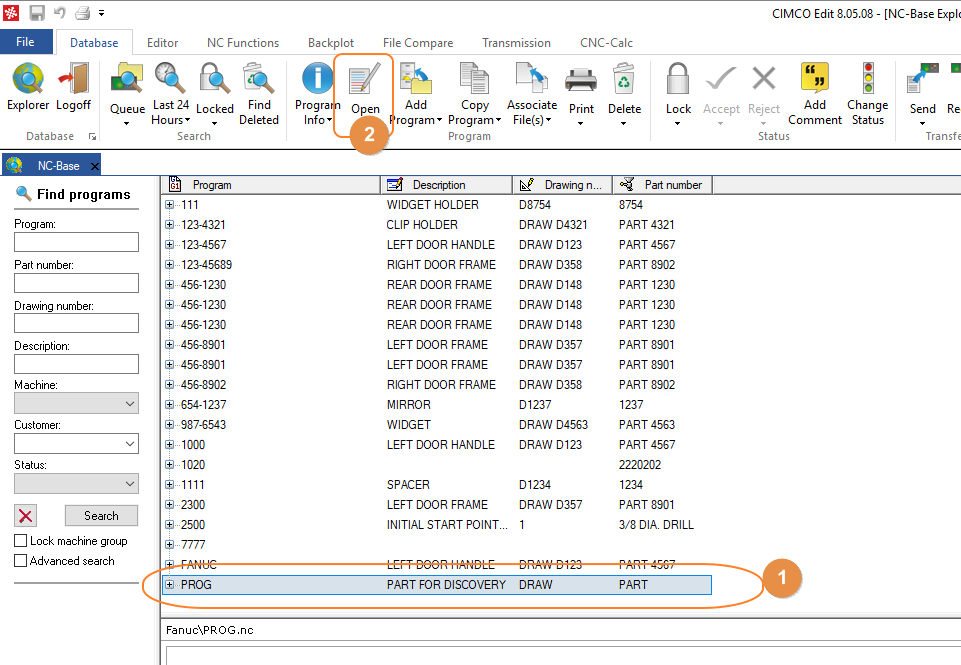Enable Lock machine group checkbox
The image size is (961, 665).
click(20, 541)
